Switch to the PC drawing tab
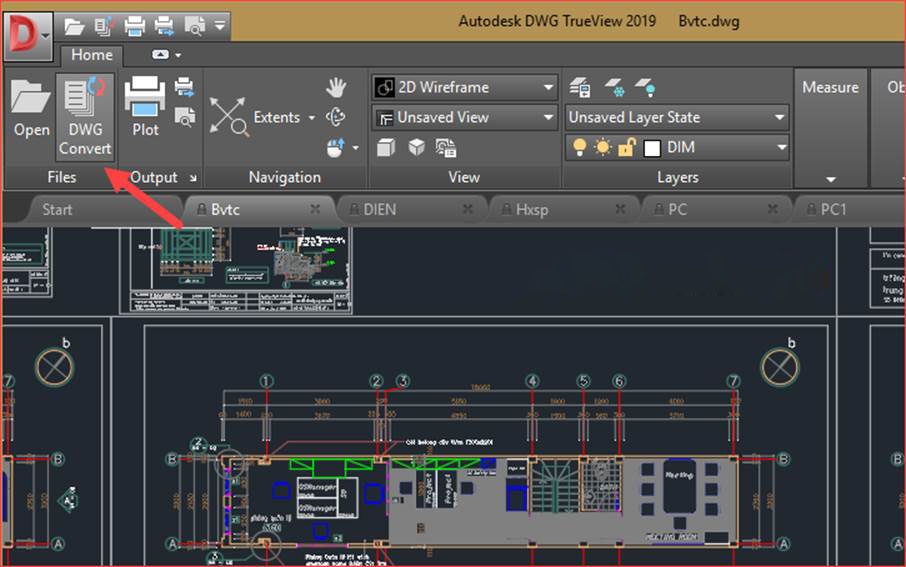This screenshot has height=567, width=906. pos(677,209)
